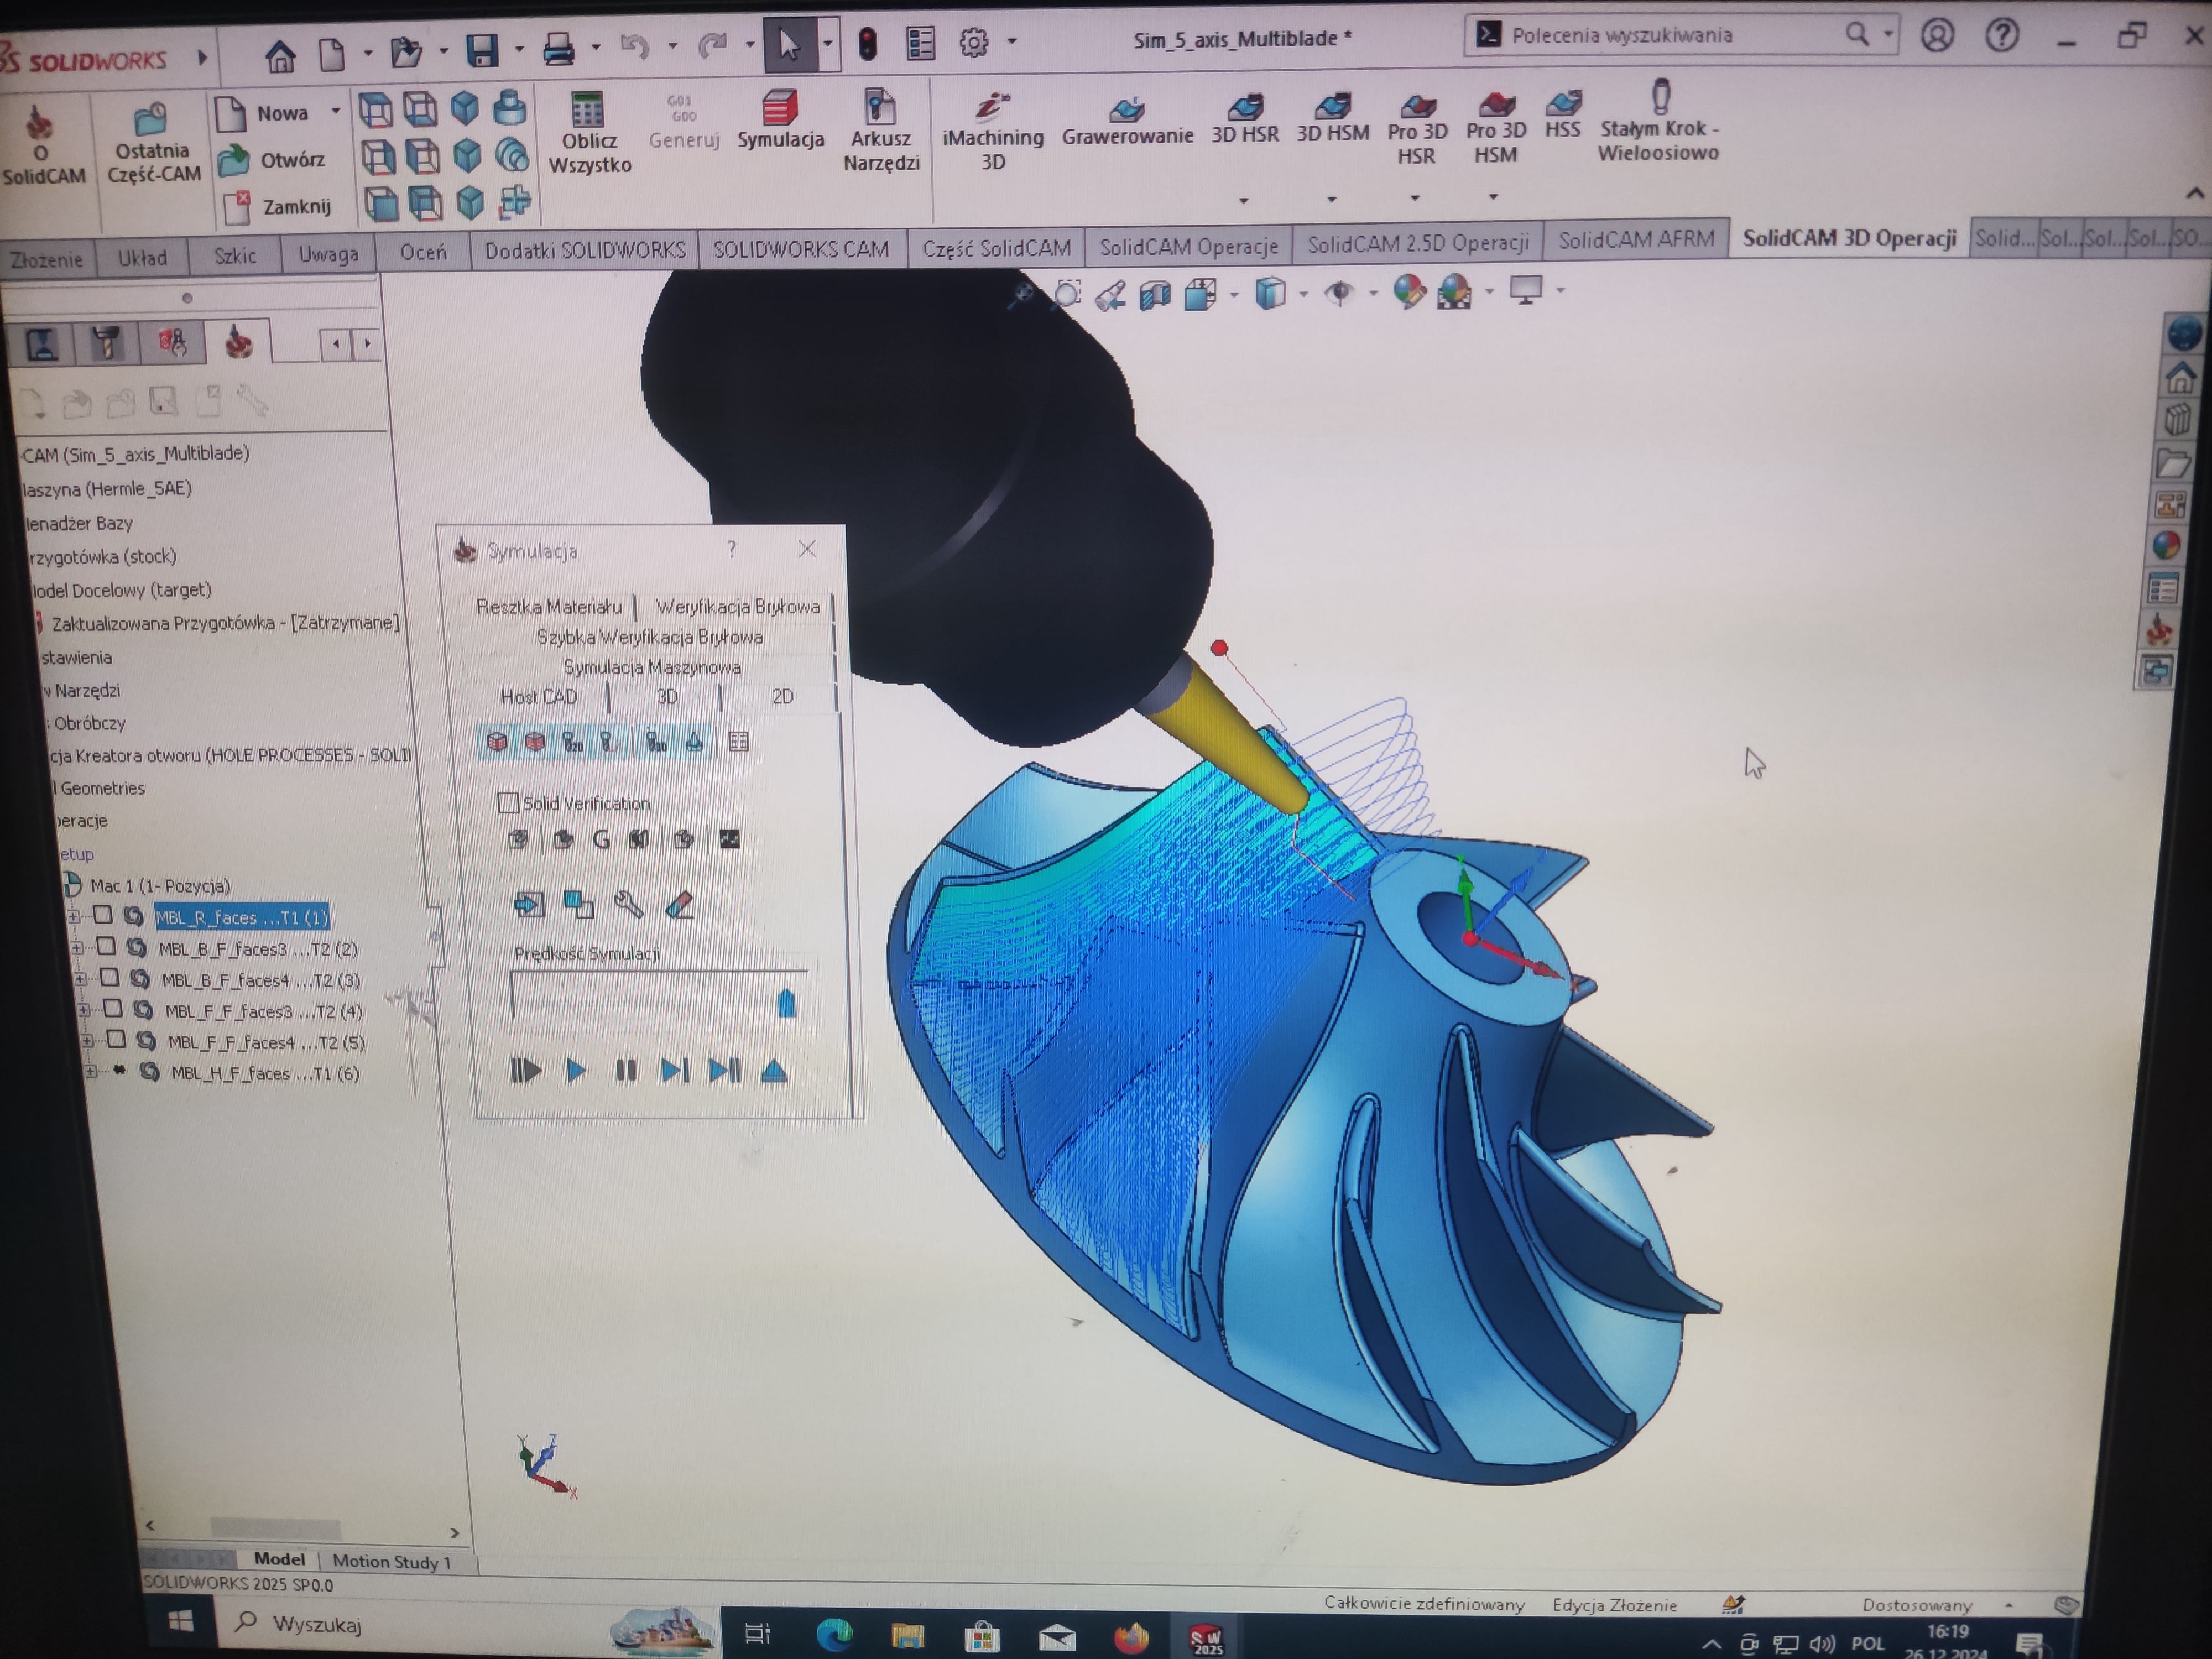The height and width of the screenshot is (1659, 2212).
Task: Open the SolidCAM manager tab icon
Action: coord(238,343)
